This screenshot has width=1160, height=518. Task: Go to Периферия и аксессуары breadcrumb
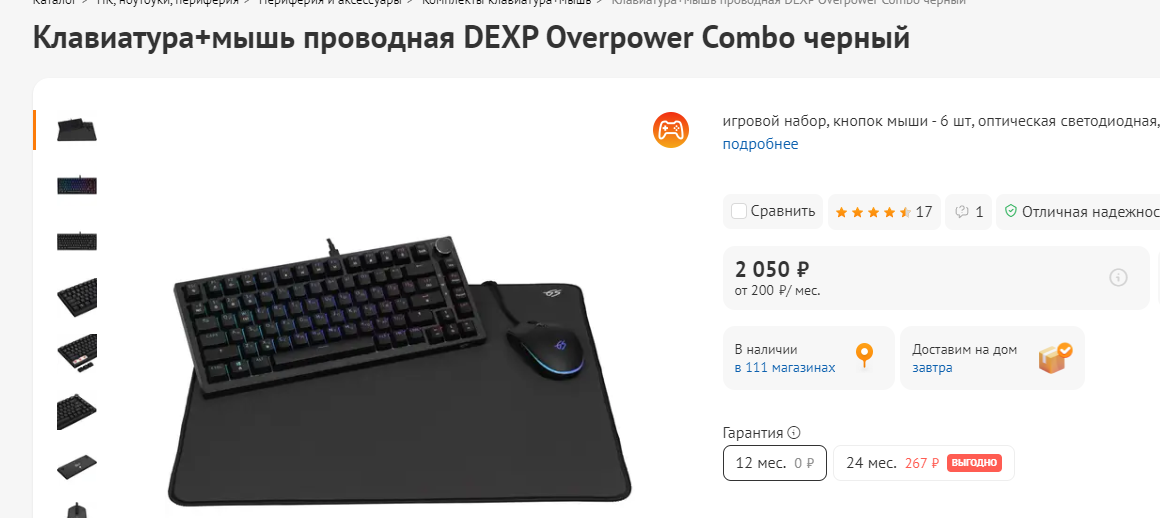point(330,2)
